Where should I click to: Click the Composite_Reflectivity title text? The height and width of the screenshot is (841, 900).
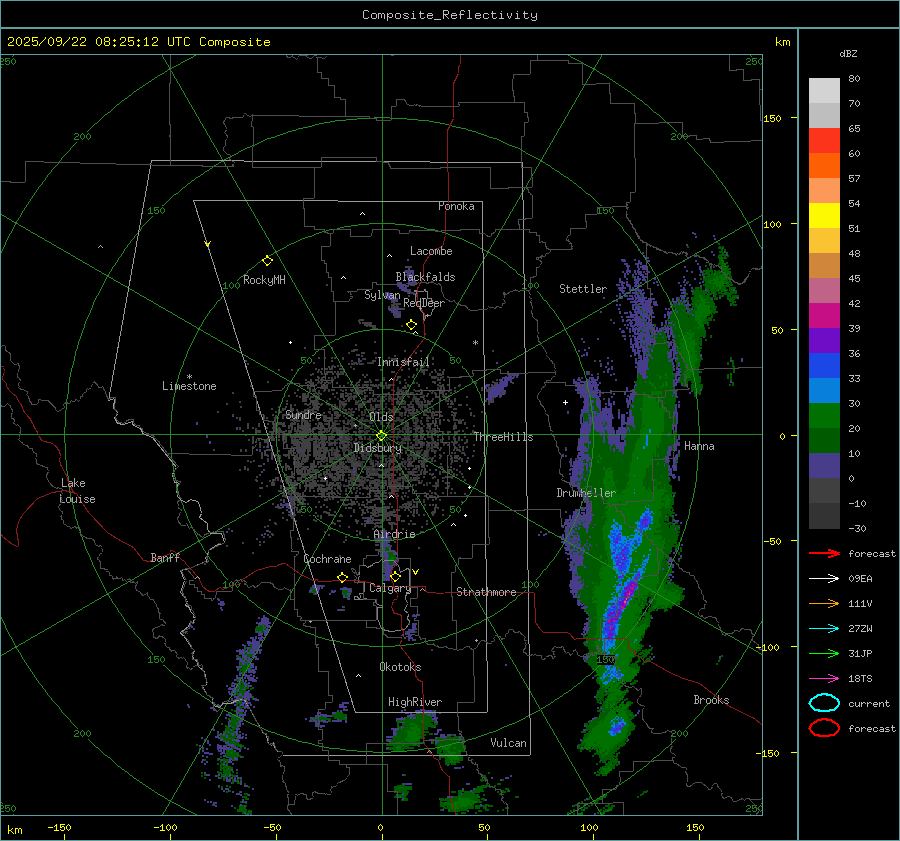pyautogui.click(x=449, y=15)
